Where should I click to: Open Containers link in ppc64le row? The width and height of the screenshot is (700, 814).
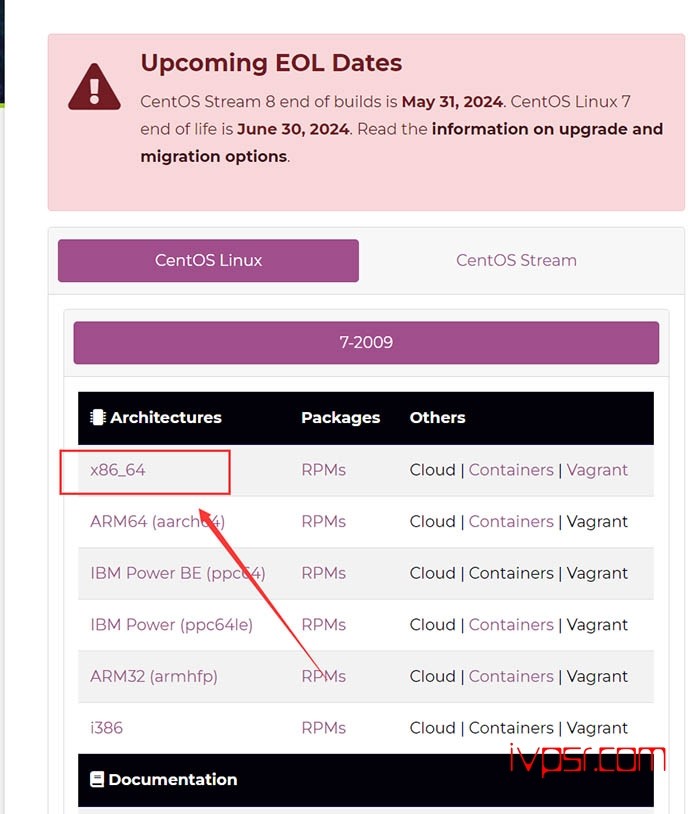[x=511, y=625]
